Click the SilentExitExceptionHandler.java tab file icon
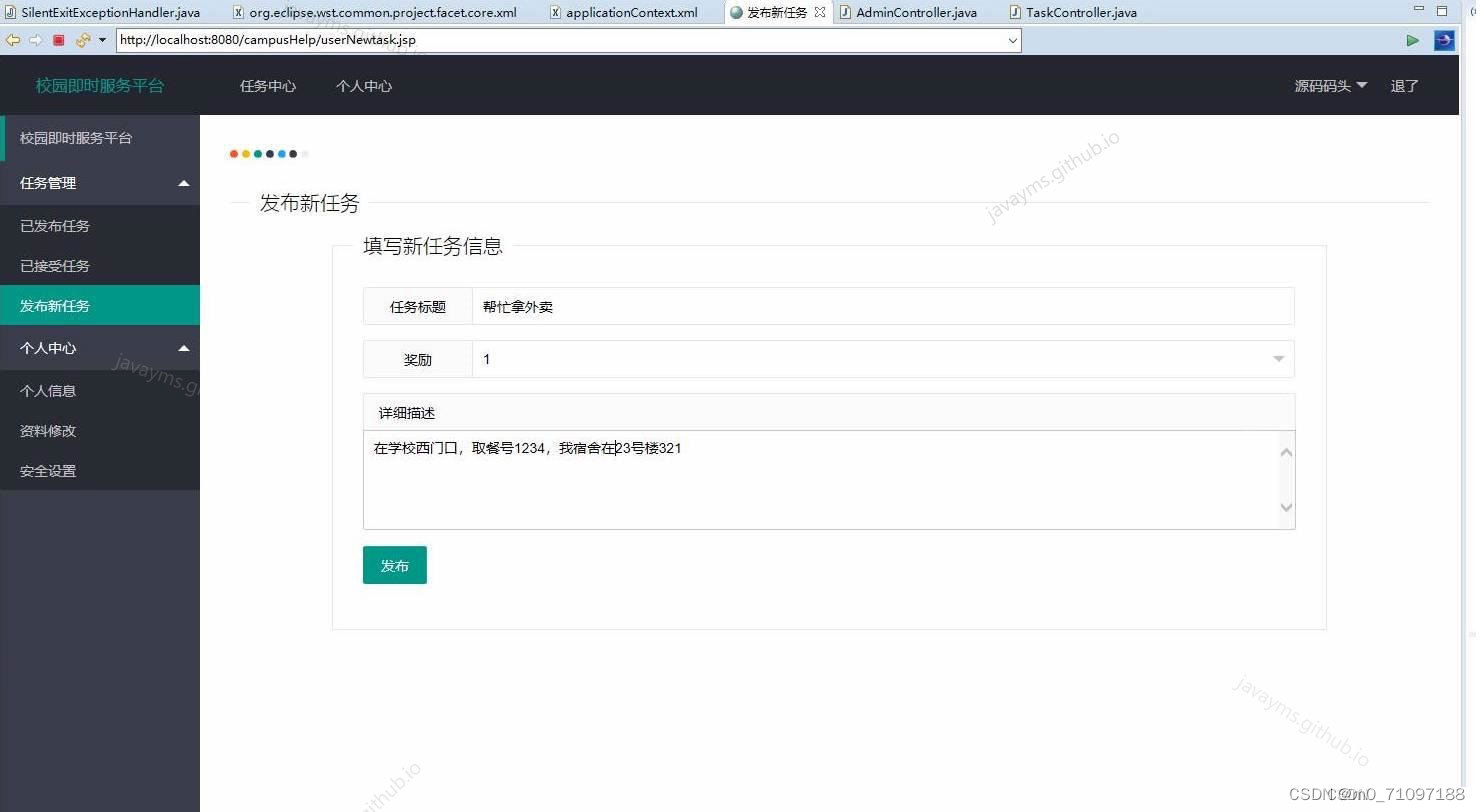 10,12
